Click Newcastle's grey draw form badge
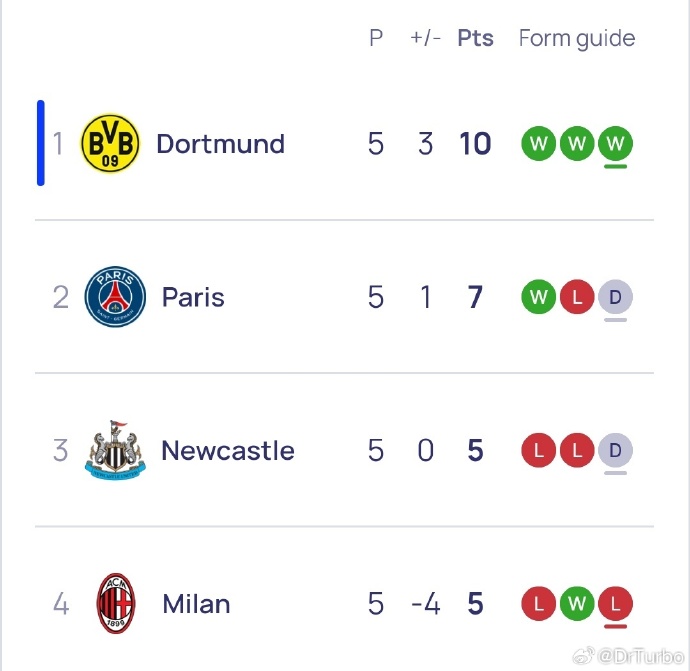The image size is (690, 671). coord(615,451)
